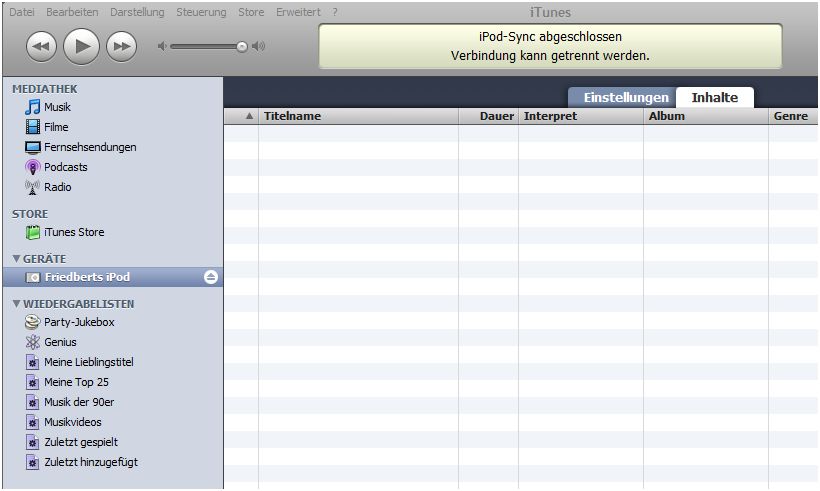Open the Musik library

(57, 107)
